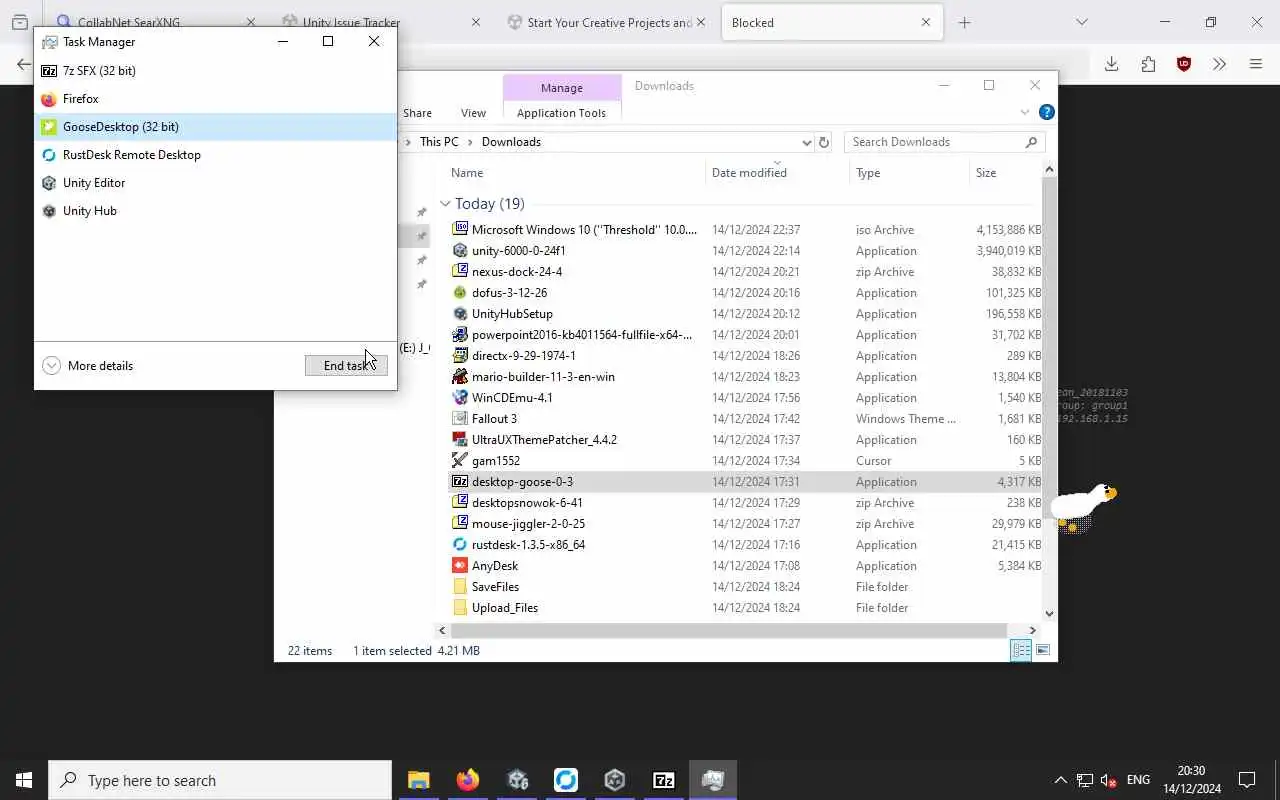Select 7z SFX (32 bit) process icon
1280x800 pixels.
(x=49, y=71)
